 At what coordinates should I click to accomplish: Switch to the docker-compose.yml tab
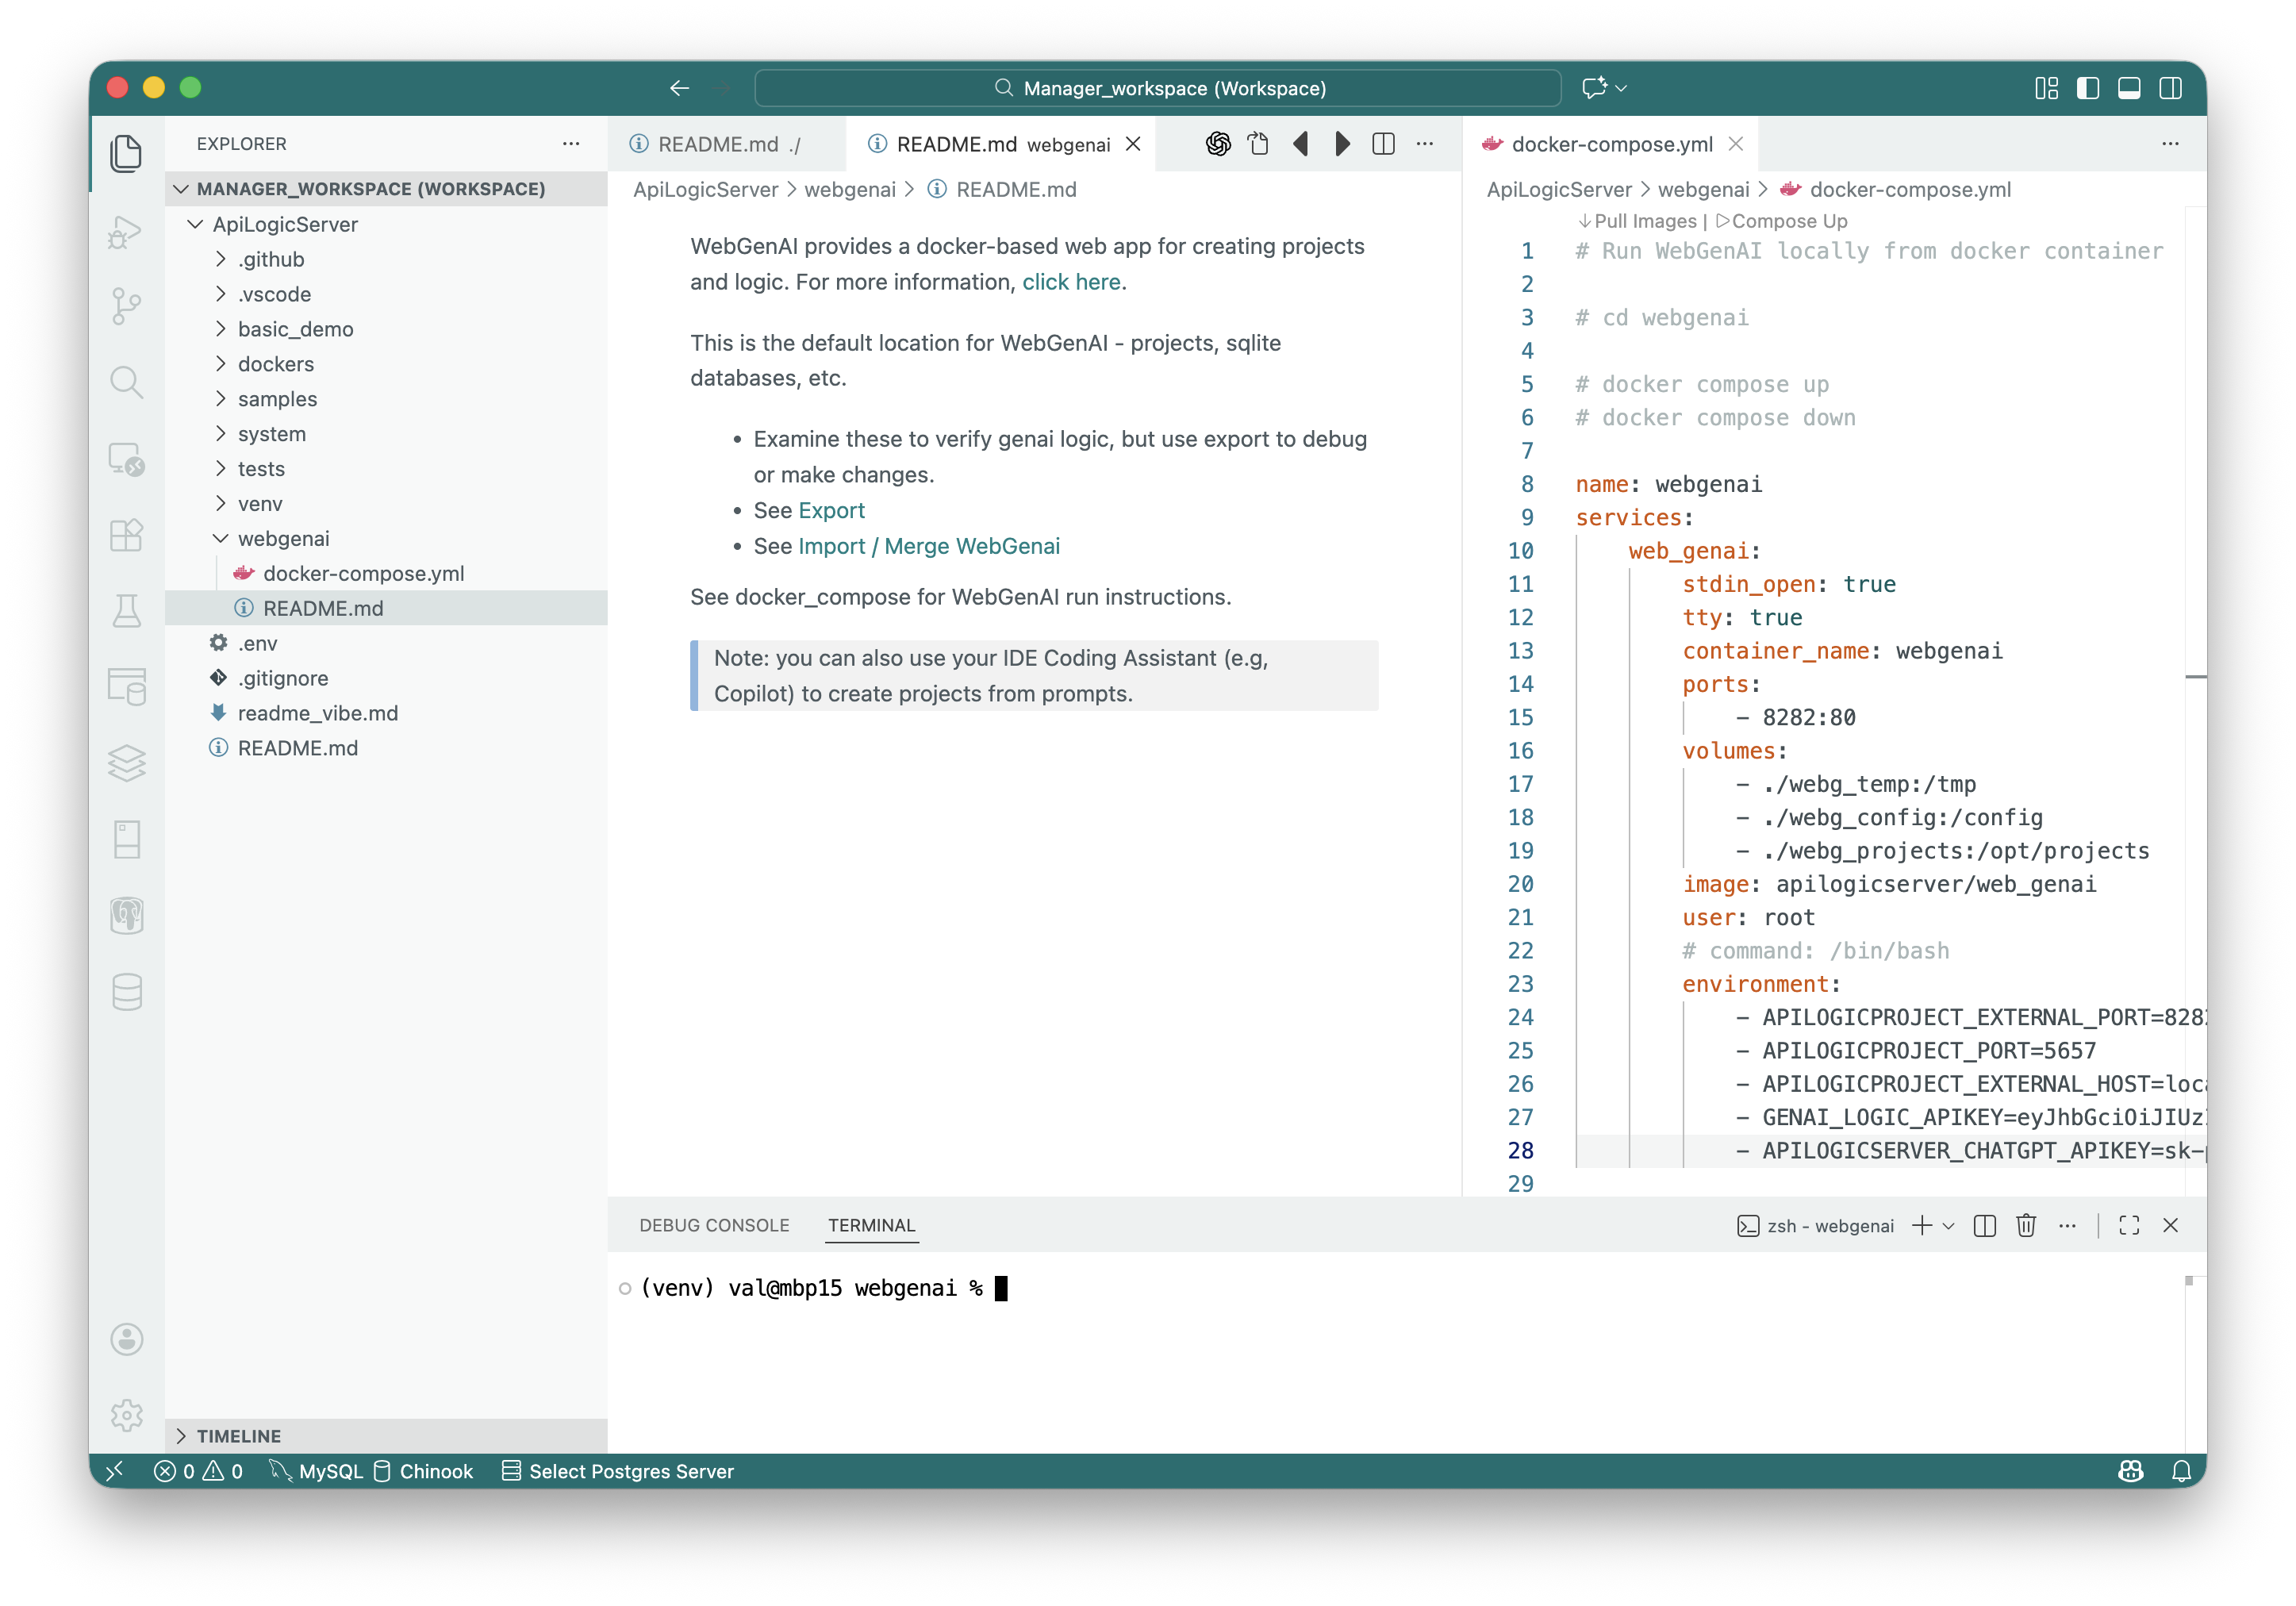pyautogui.click(x=1611, y=144)
